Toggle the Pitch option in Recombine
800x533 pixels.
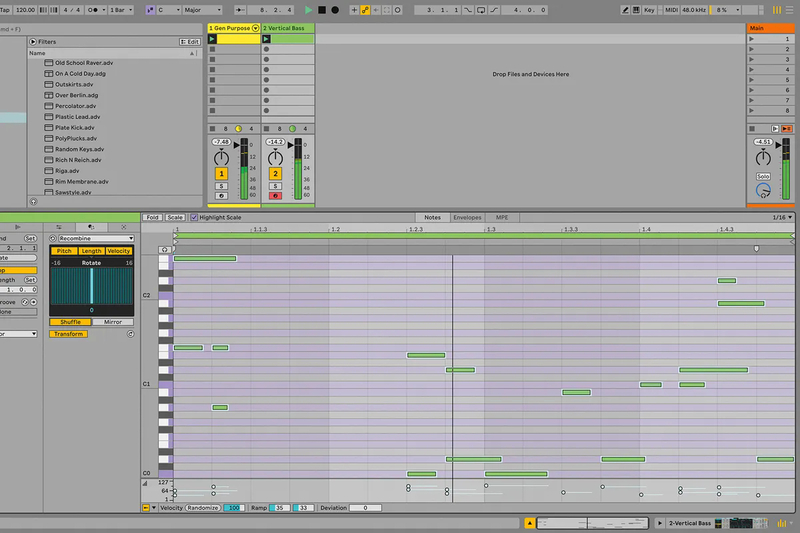pos(64,251)
